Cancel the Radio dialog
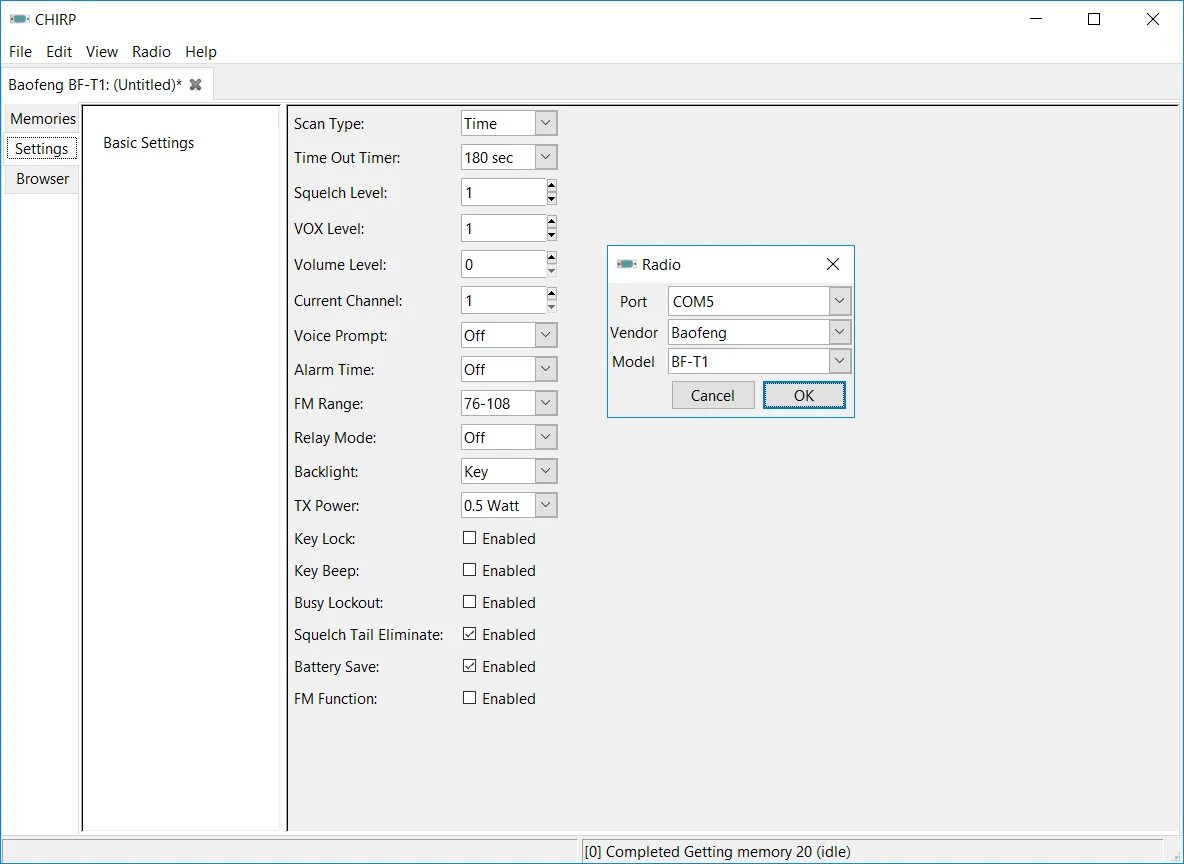Image resolution: width=1184 pixels, height=864 pixels. (x=713, y=395)
